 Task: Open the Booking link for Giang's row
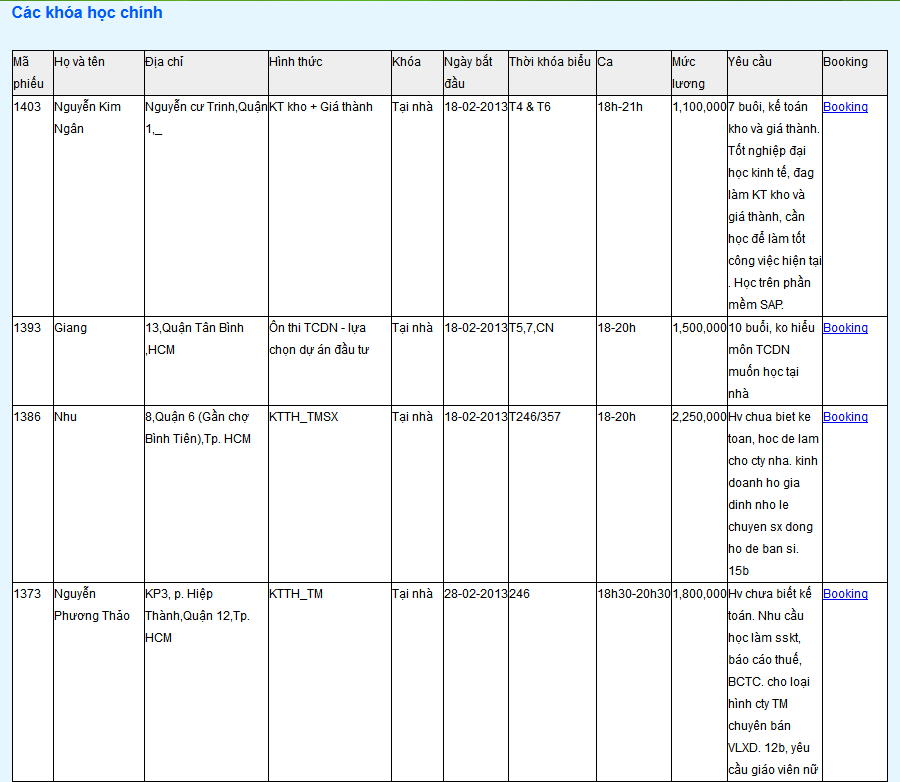pos(845,328)
